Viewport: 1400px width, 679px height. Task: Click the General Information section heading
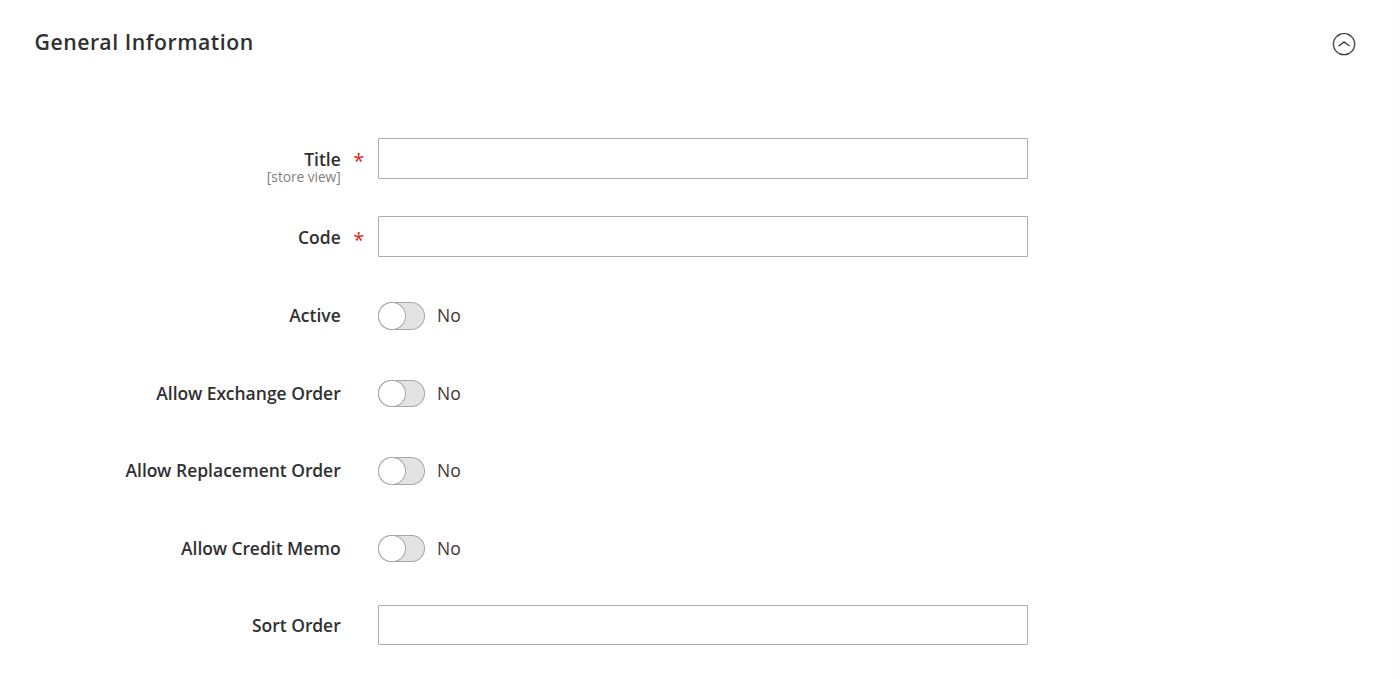144,42
